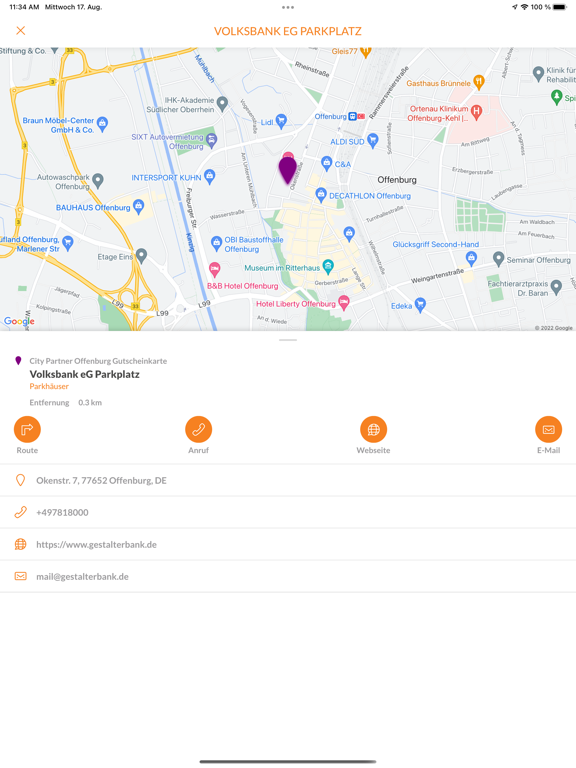576x768 pixels.
Task: Tap the Autowaschpark Offenburg marker
Action: pyautogui.click(x=98, y=181)
